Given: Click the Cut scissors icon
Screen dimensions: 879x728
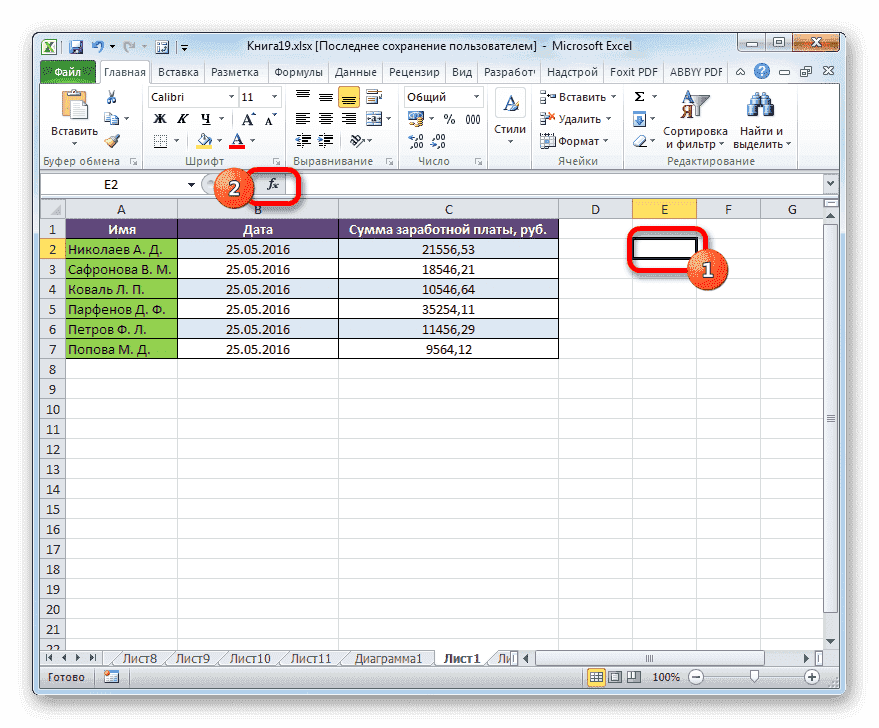Looking at the screenshot, I should 112,97.
